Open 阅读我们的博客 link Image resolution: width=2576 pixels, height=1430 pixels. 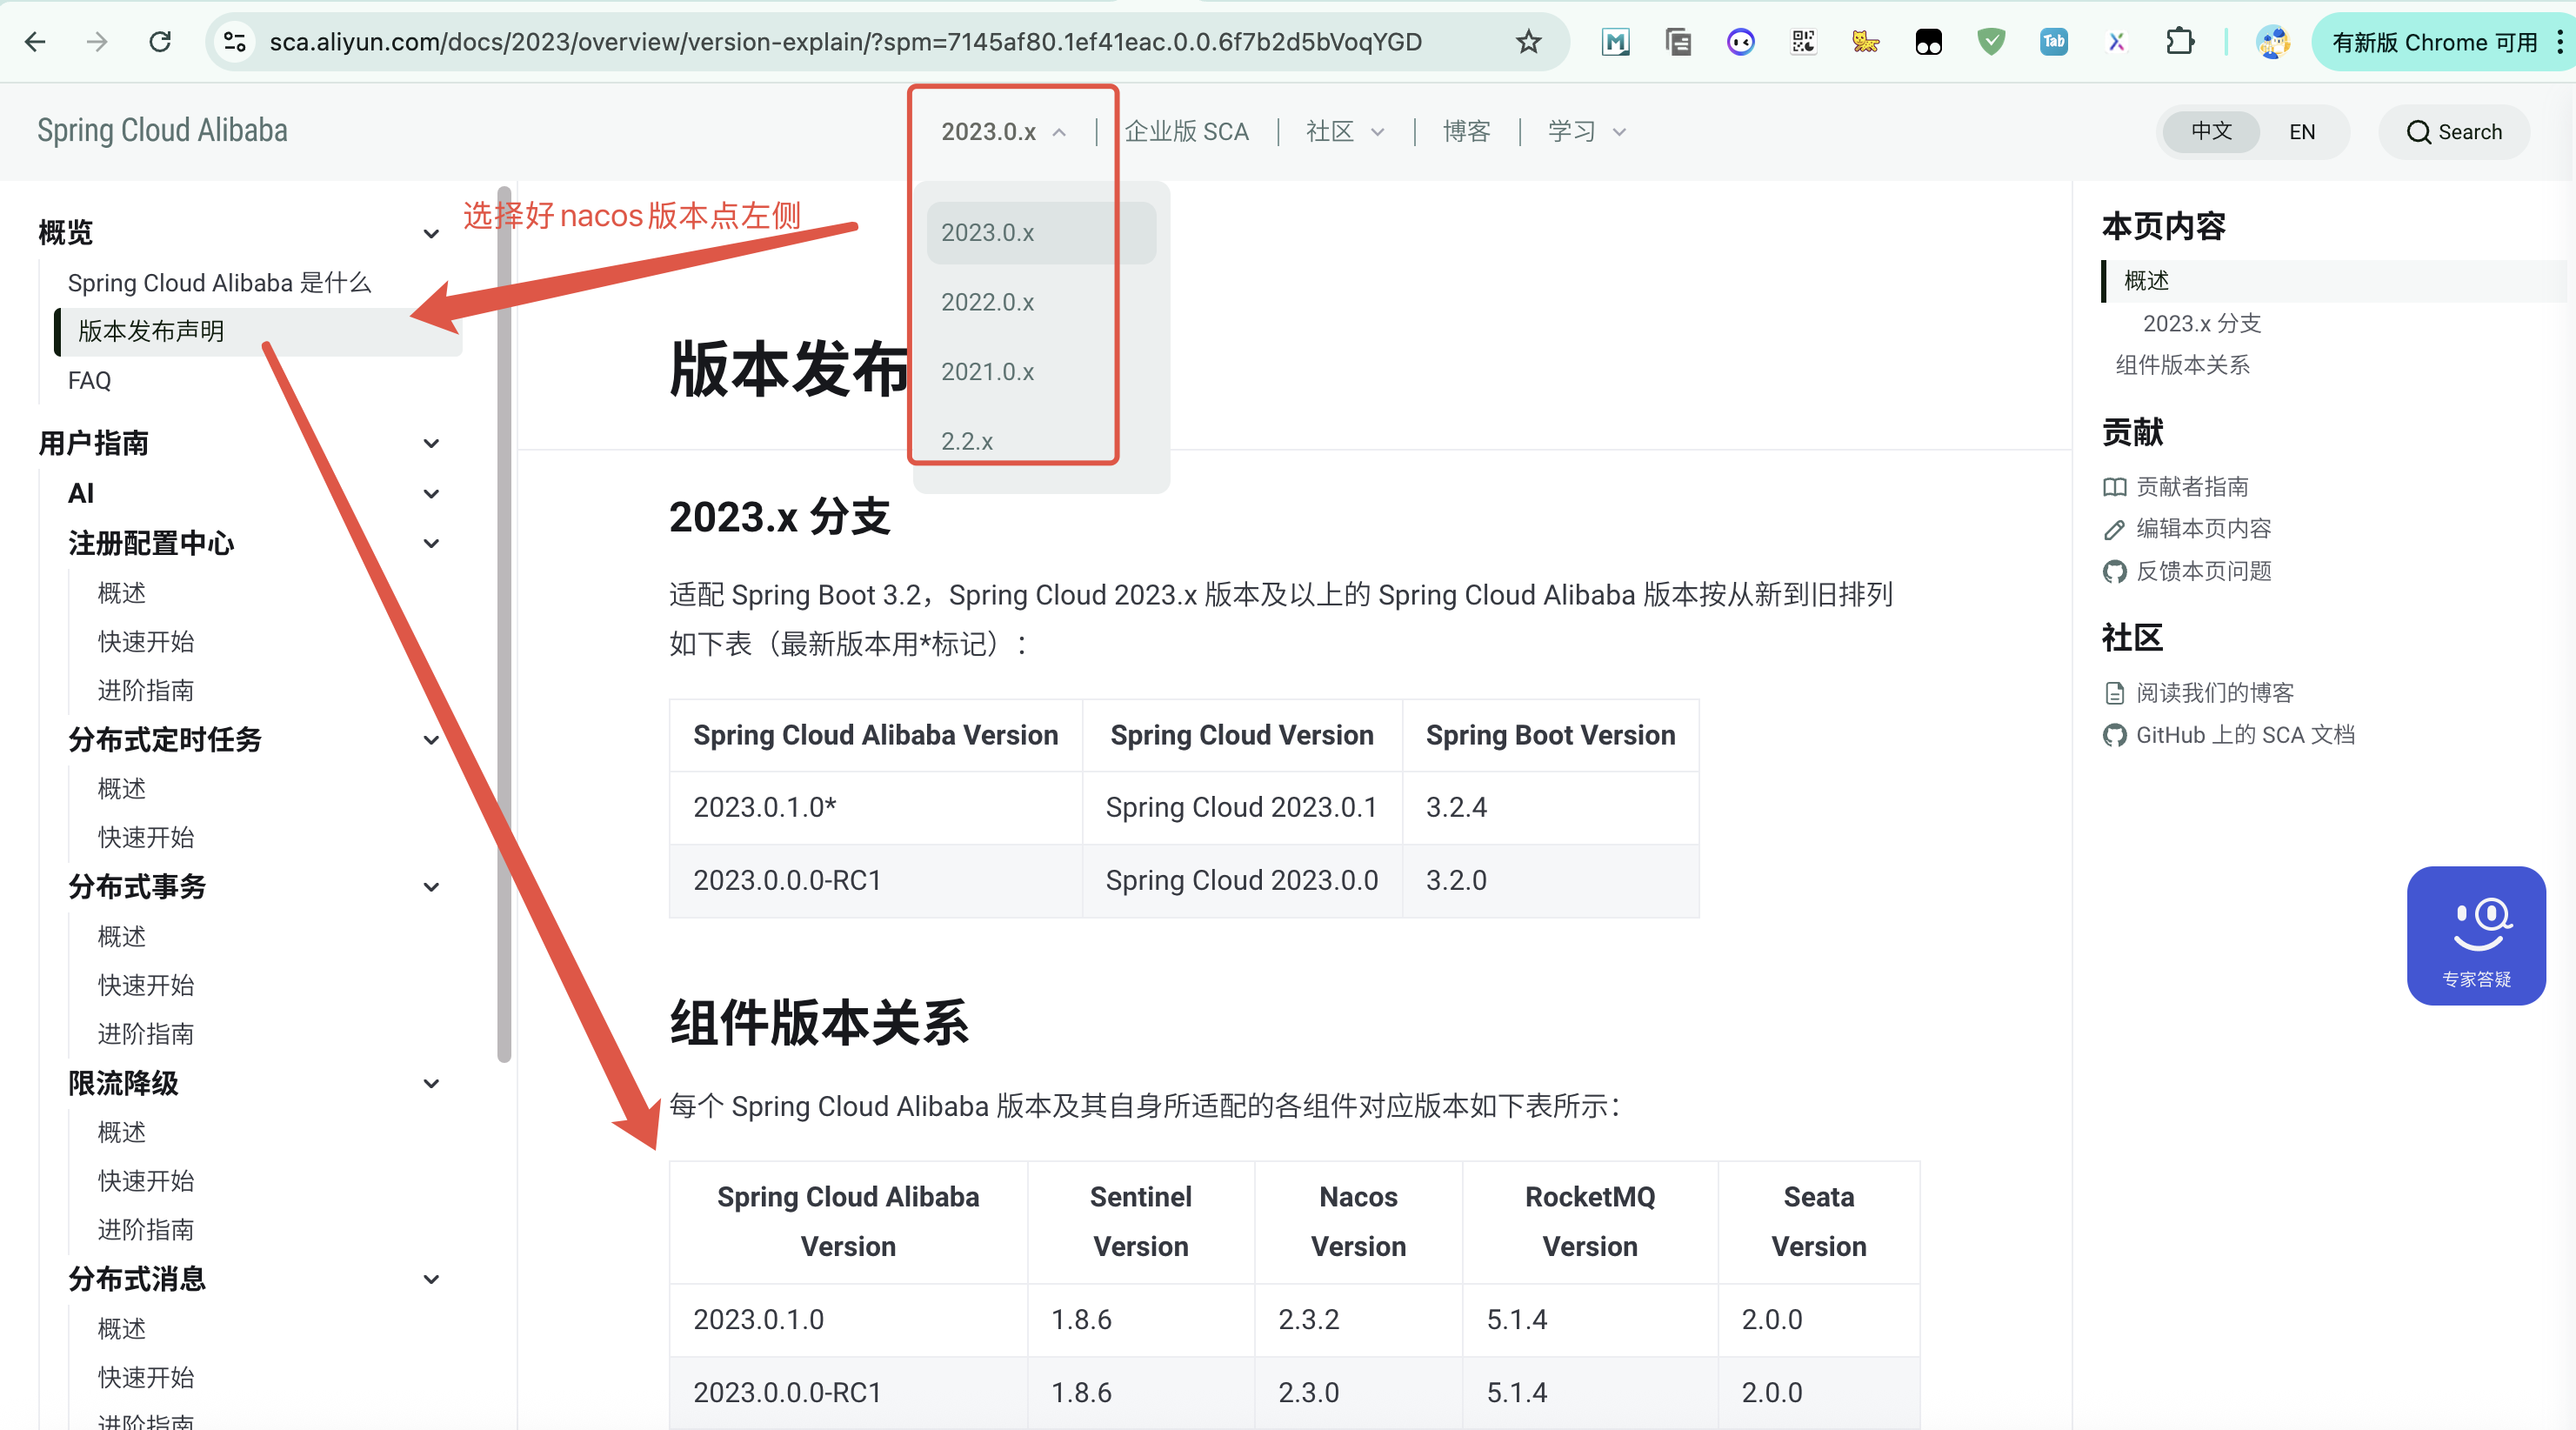[2198, 692]
